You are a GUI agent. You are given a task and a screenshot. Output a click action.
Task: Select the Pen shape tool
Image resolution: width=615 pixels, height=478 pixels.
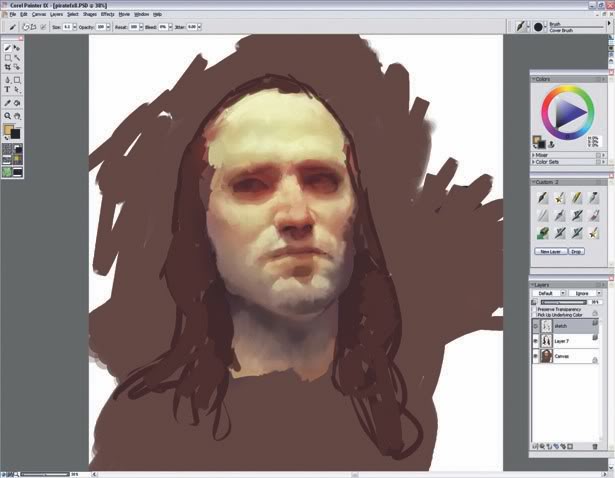(7, 80)
